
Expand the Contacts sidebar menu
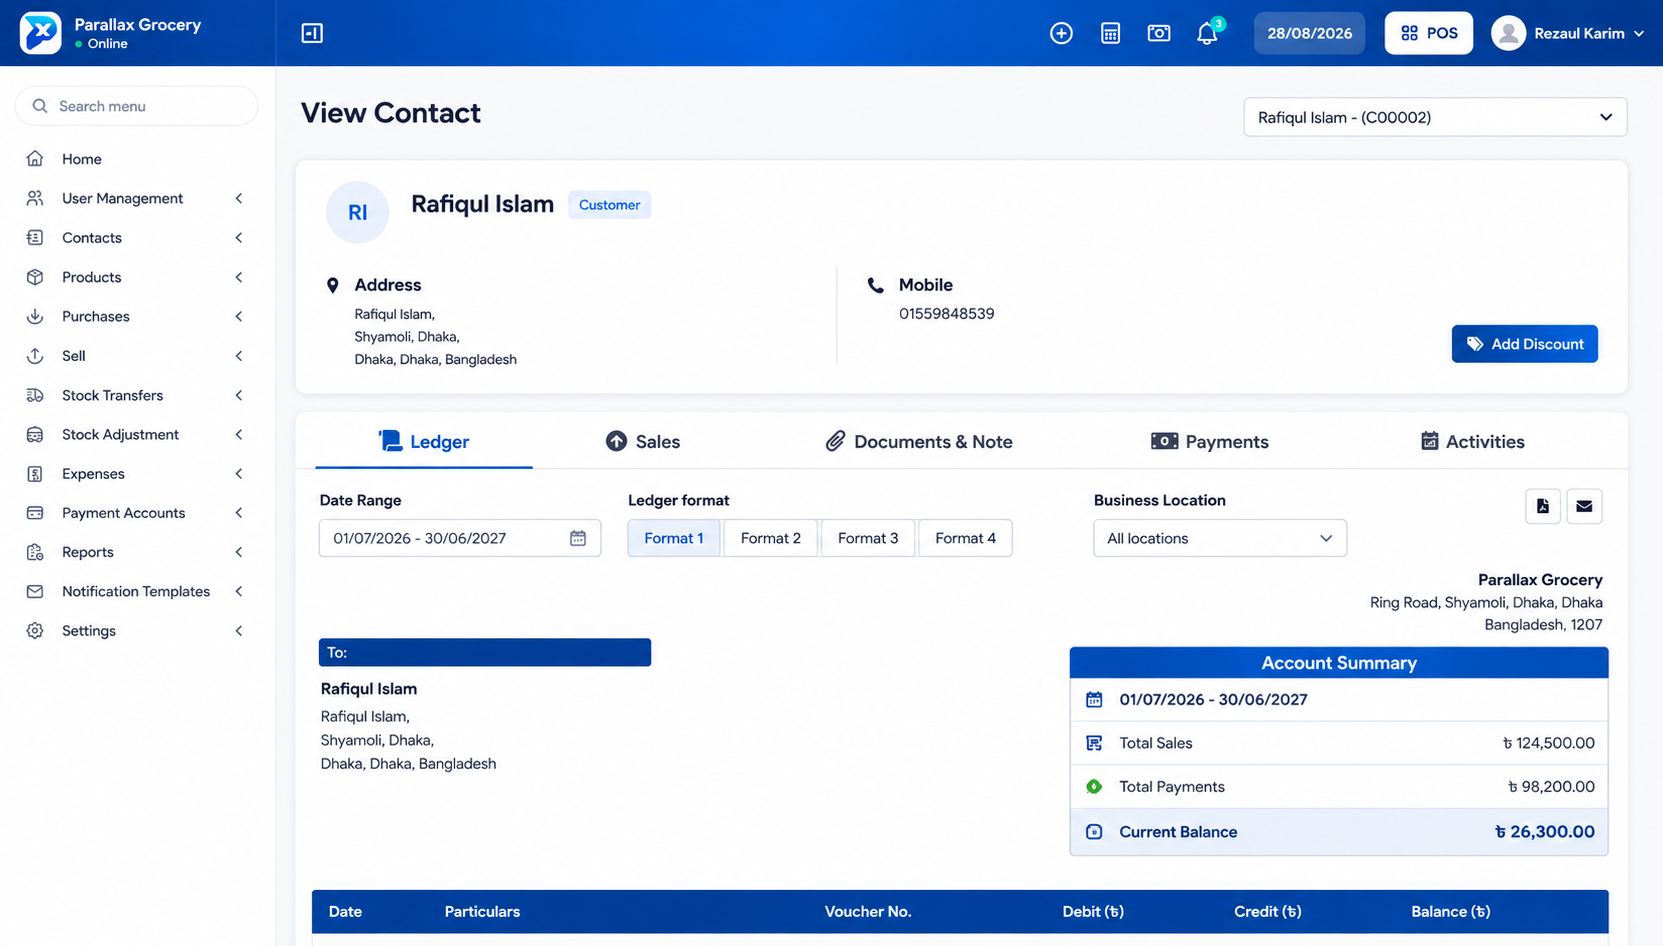(x=135, y=238)
